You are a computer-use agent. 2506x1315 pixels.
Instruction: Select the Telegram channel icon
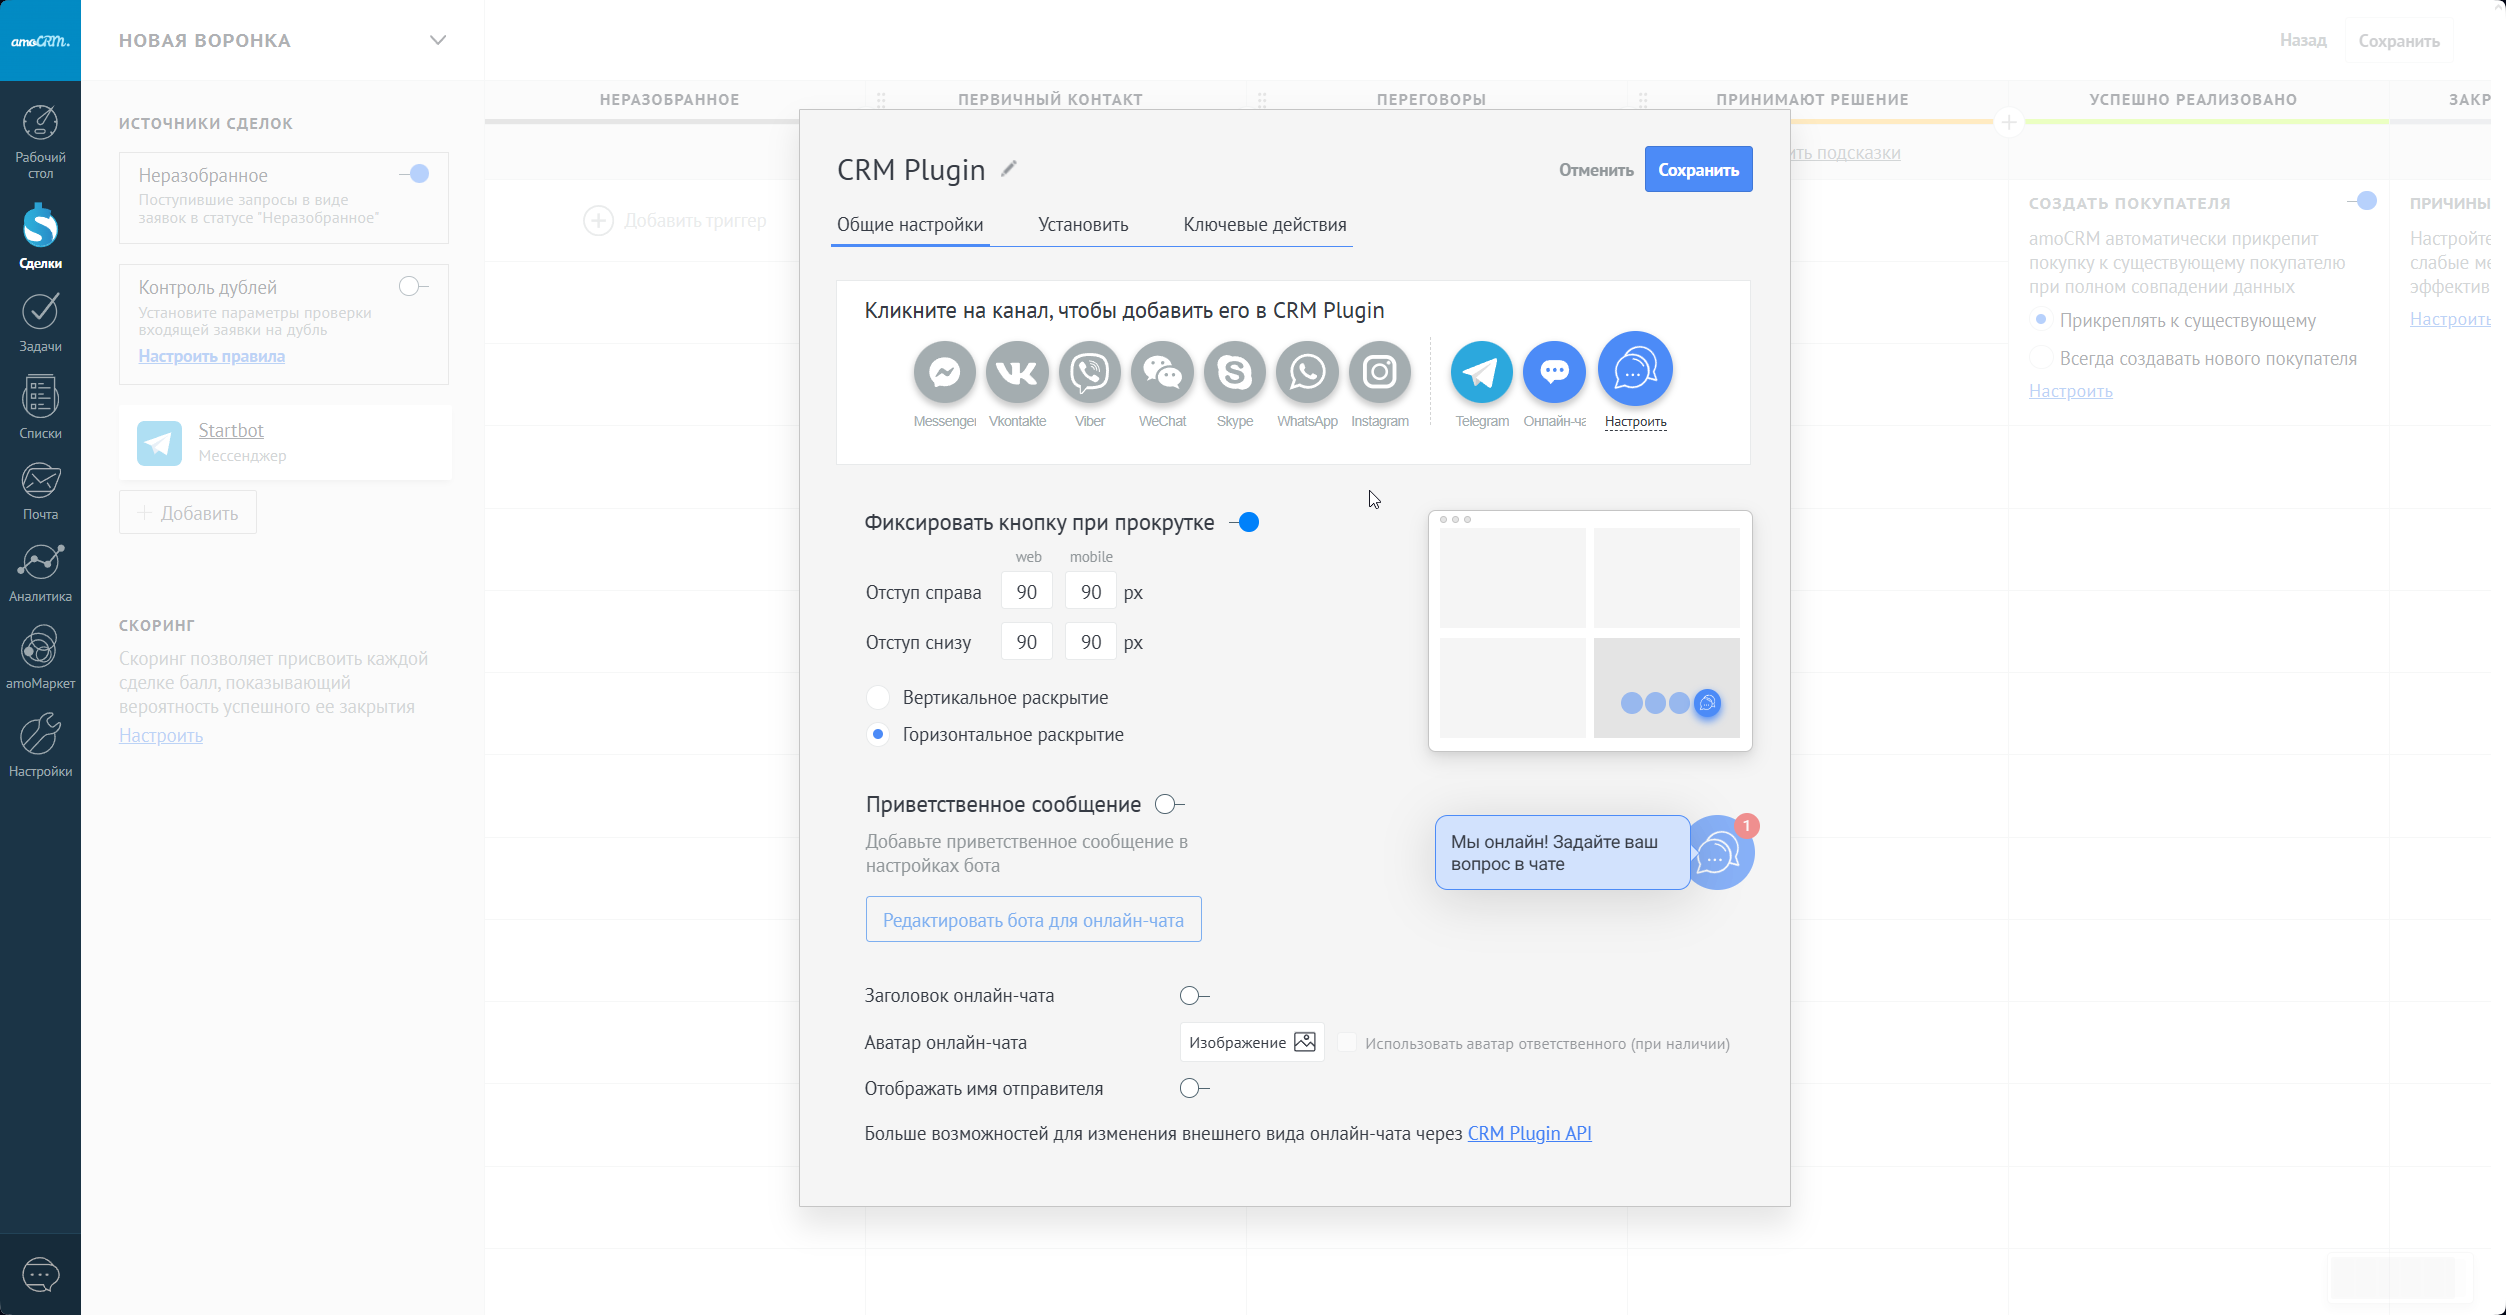1481,372
